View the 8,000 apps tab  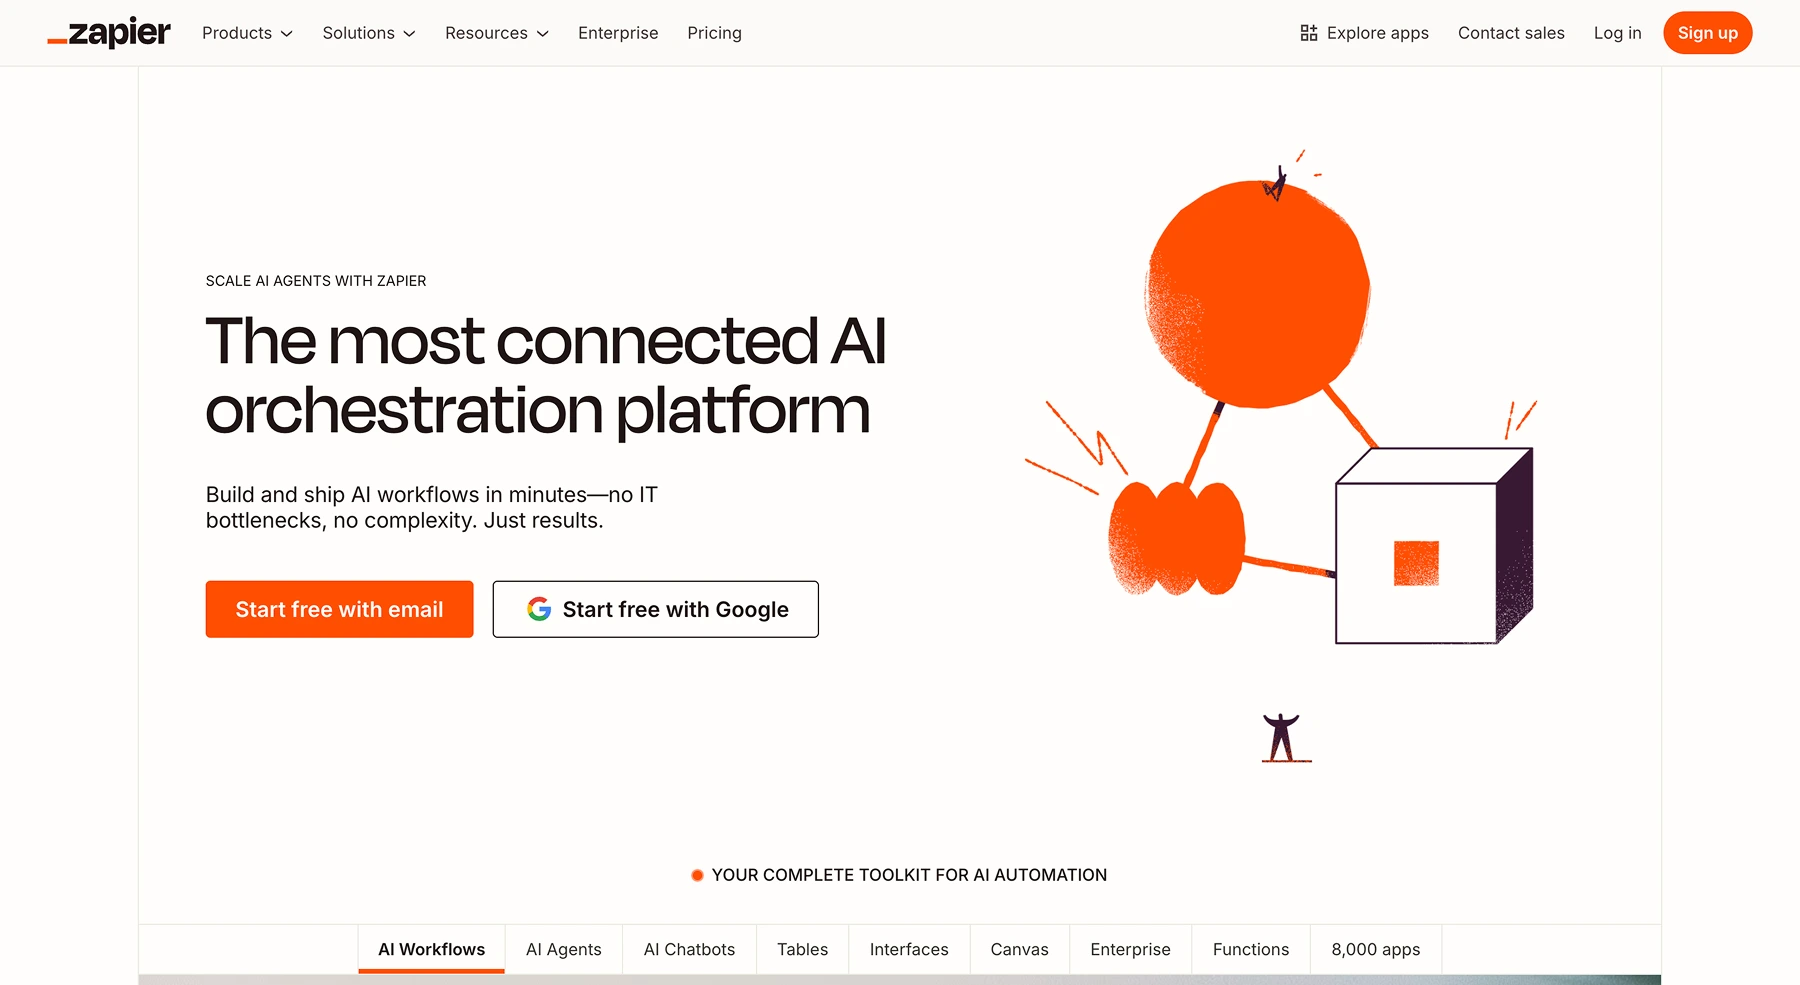[1375, 949]
